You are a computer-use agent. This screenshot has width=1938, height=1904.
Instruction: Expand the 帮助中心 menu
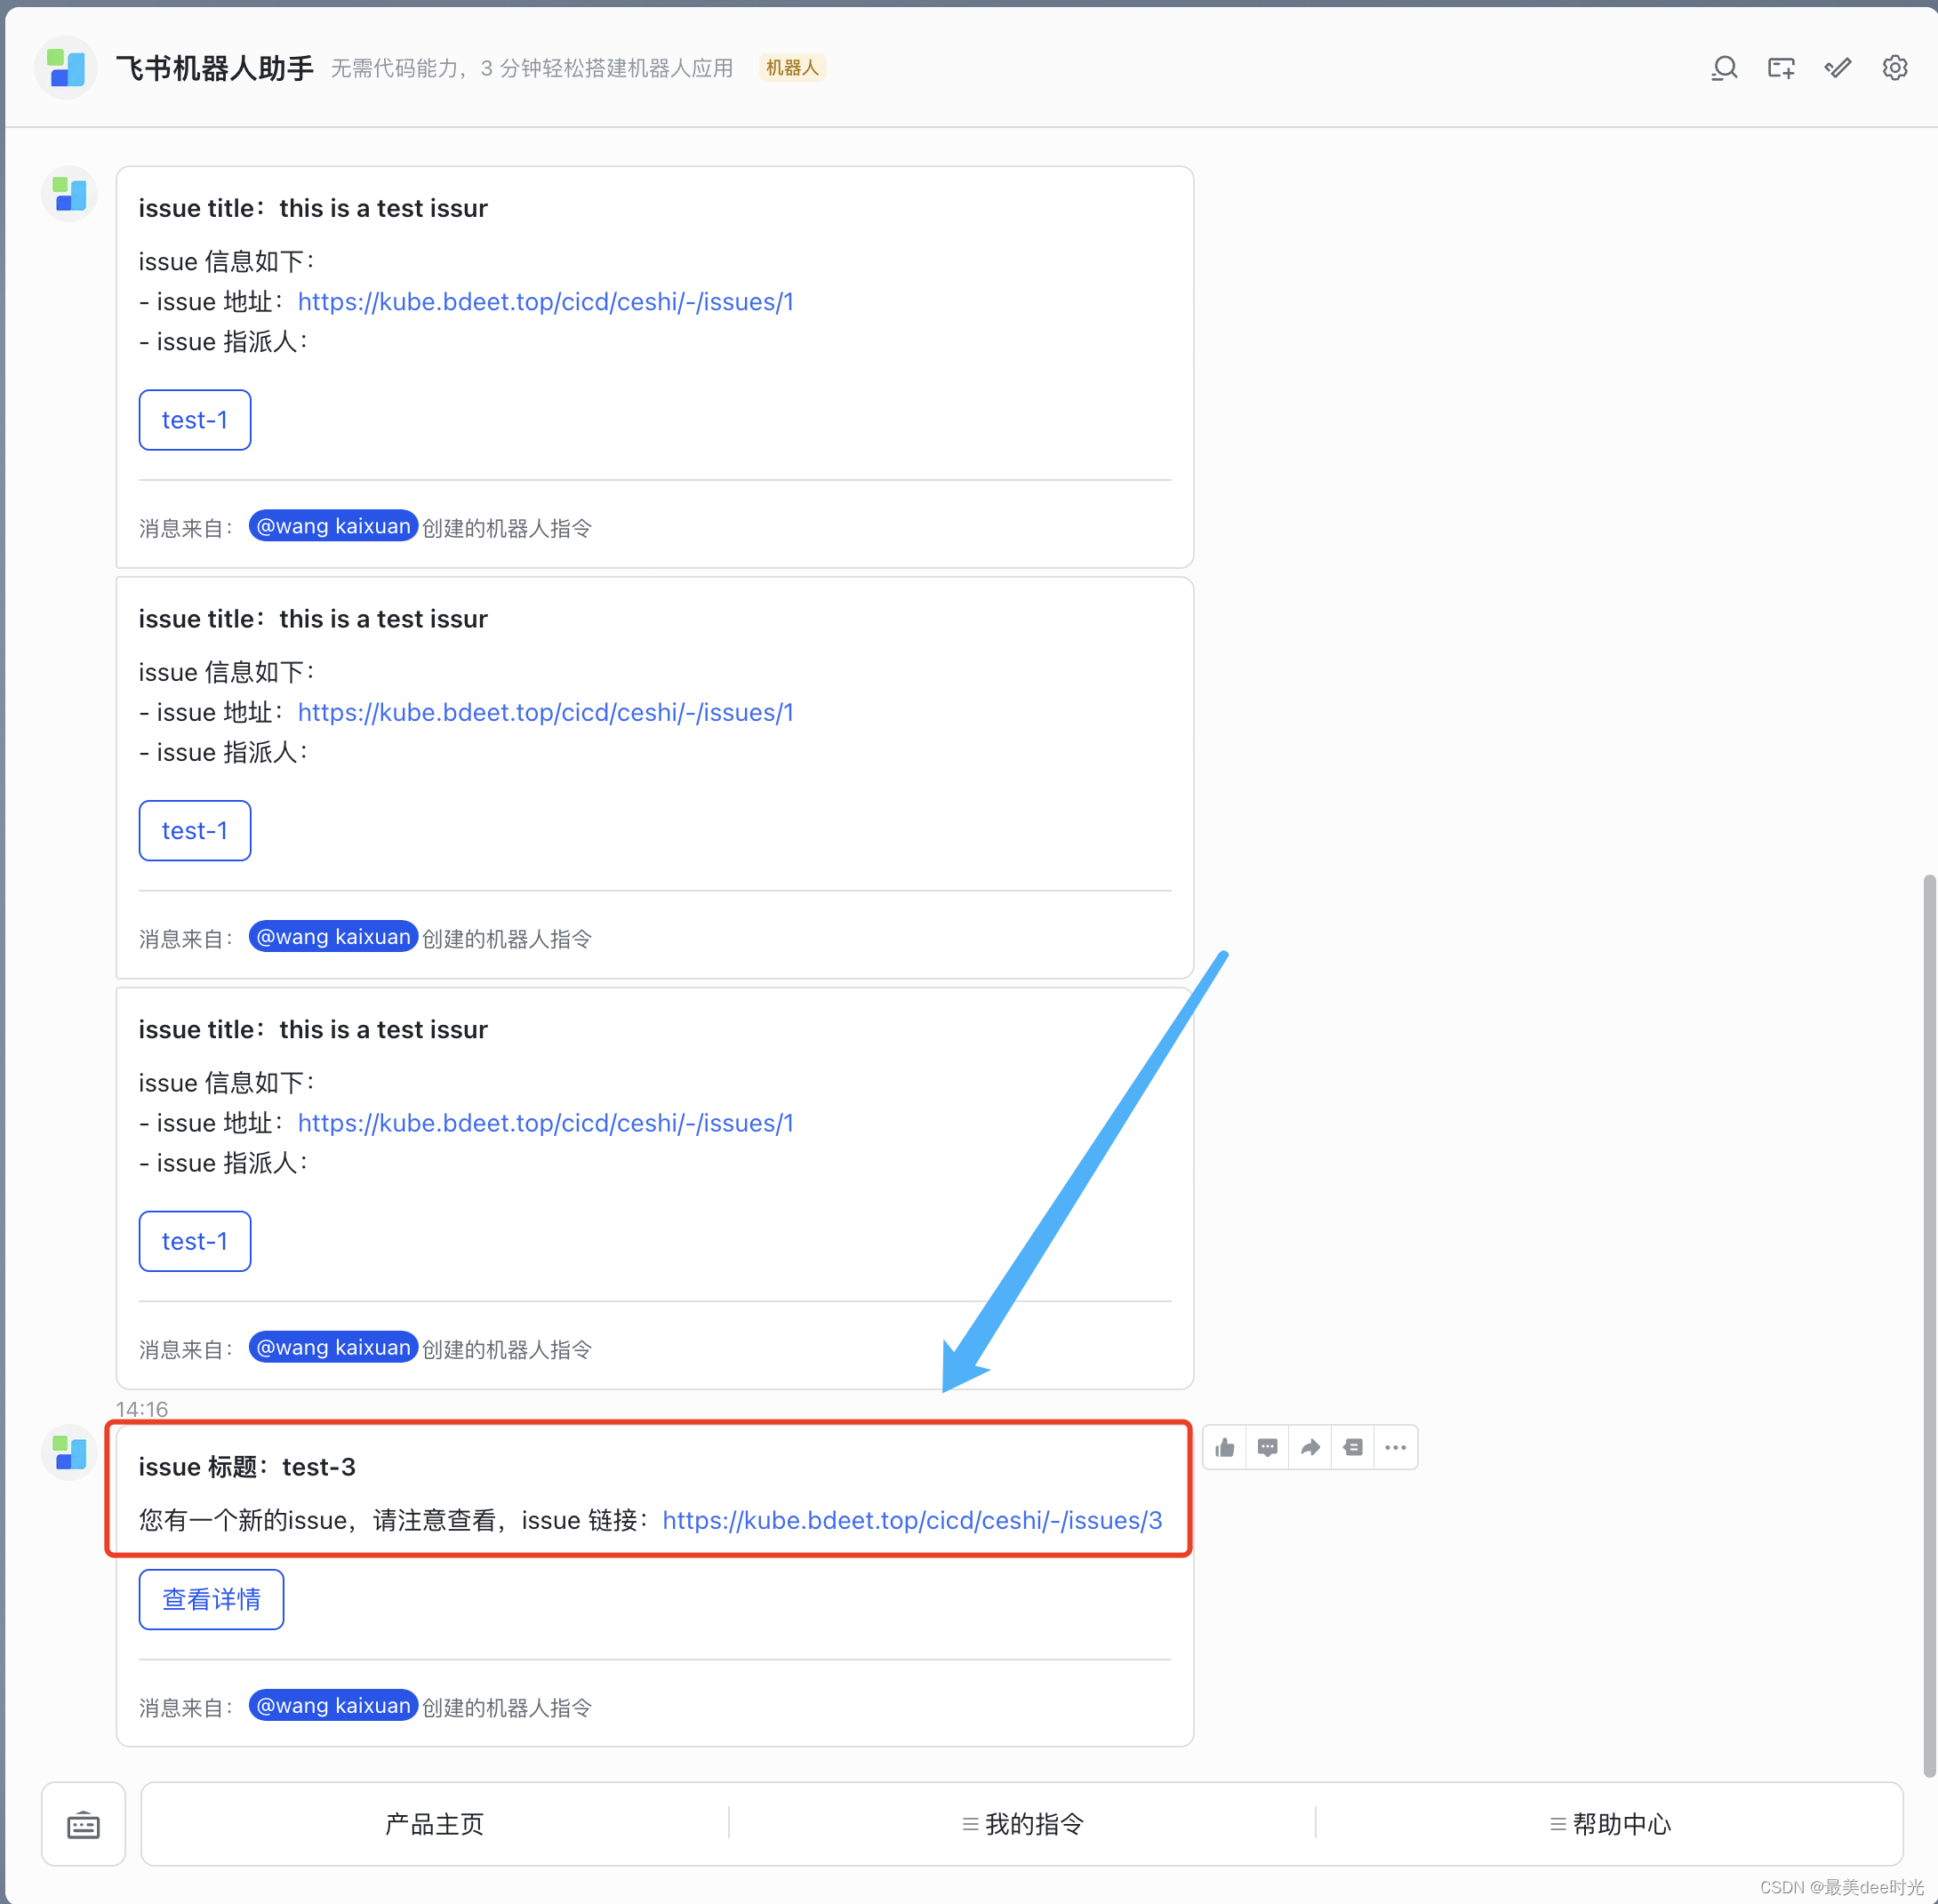click(1609, 1824)
